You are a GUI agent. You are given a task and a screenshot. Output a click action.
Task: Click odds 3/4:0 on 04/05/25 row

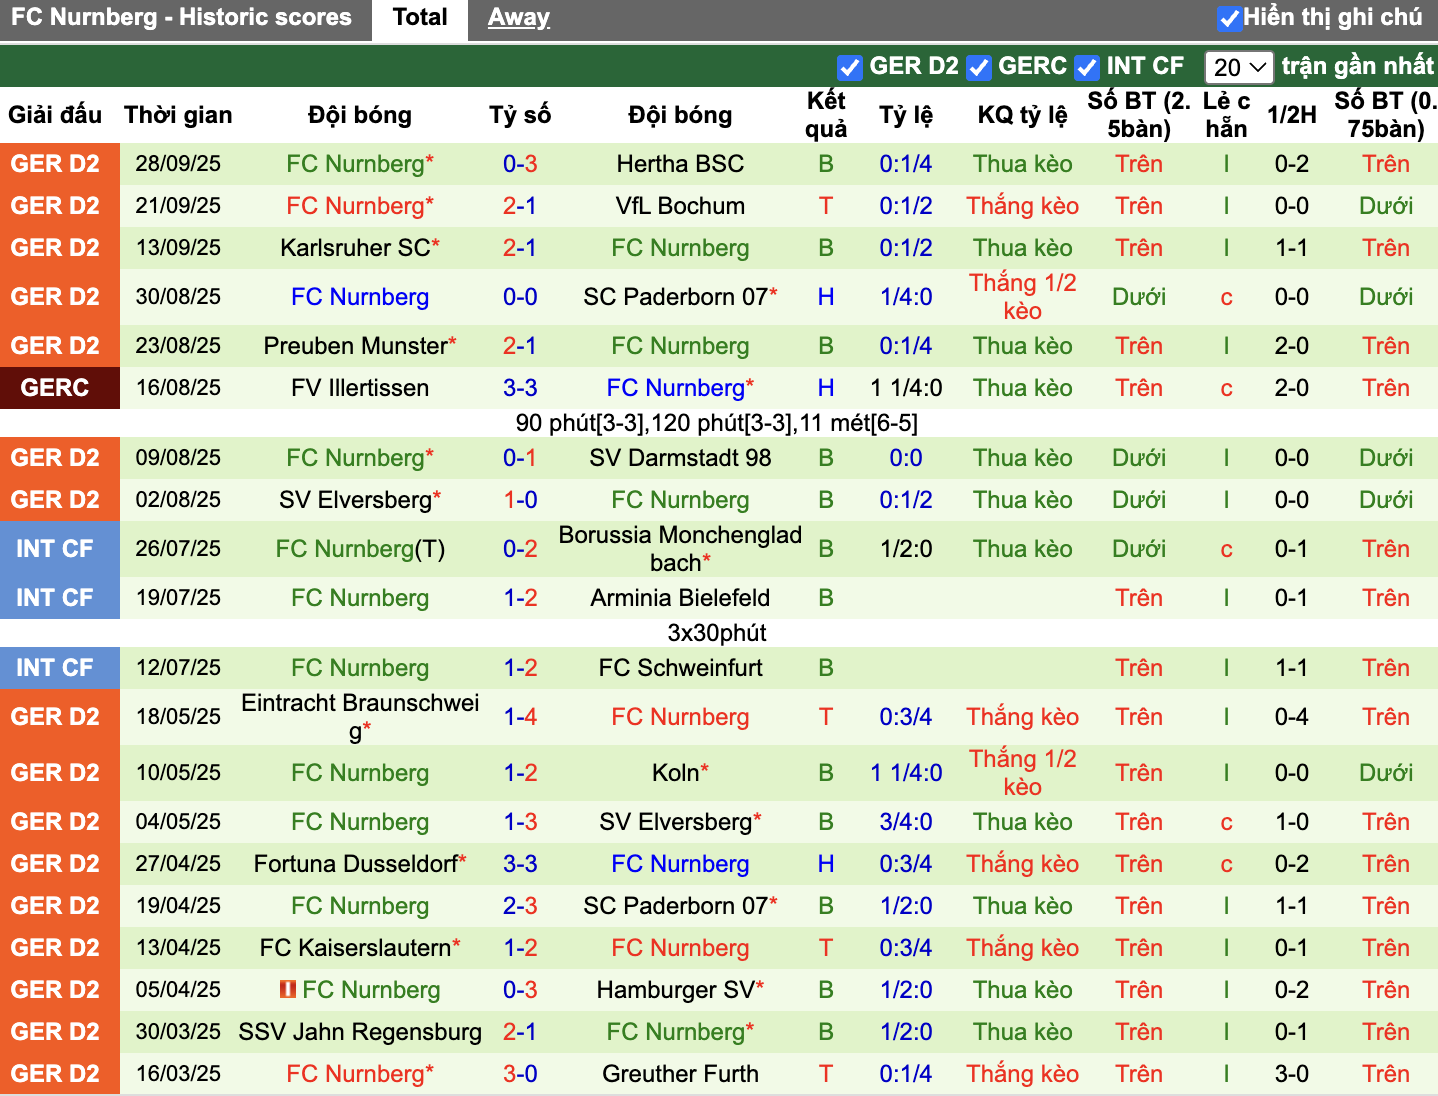pos(906,822)
